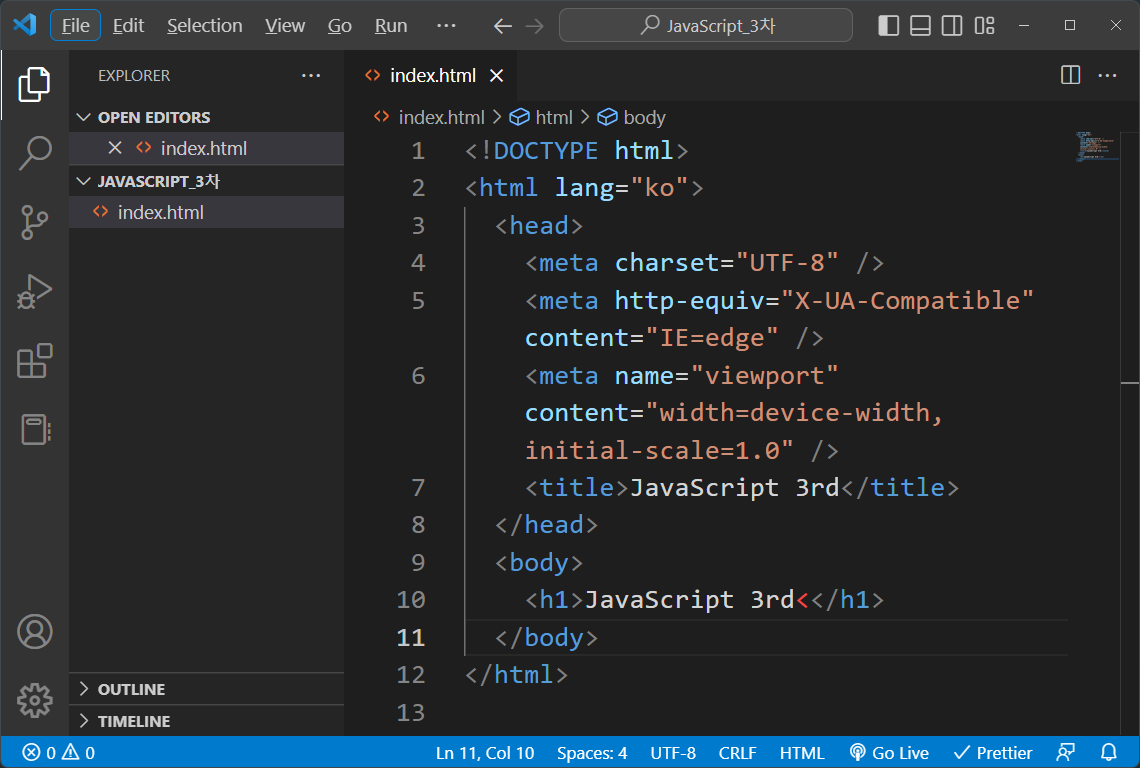The height and width of the screenshot is (768, 1140).
Task: Toggle the bottom panel layout icon
Action: pos(920,25)
